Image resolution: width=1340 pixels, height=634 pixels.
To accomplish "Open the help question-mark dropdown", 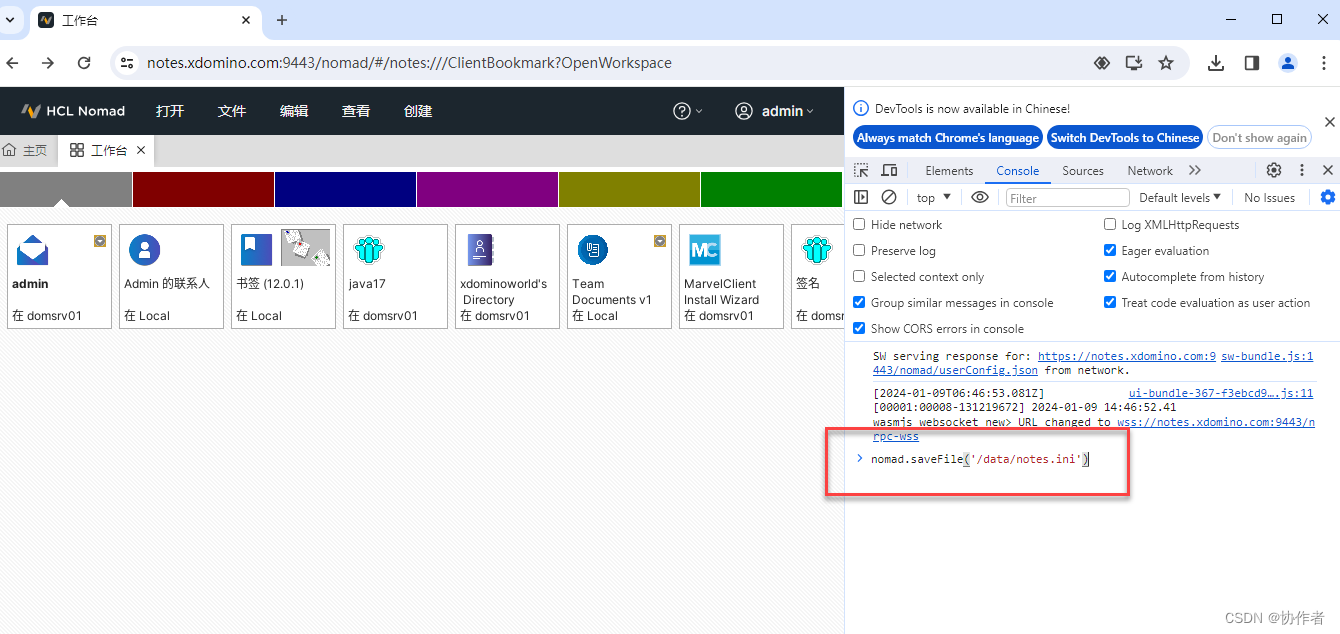I will pos(688,111).
